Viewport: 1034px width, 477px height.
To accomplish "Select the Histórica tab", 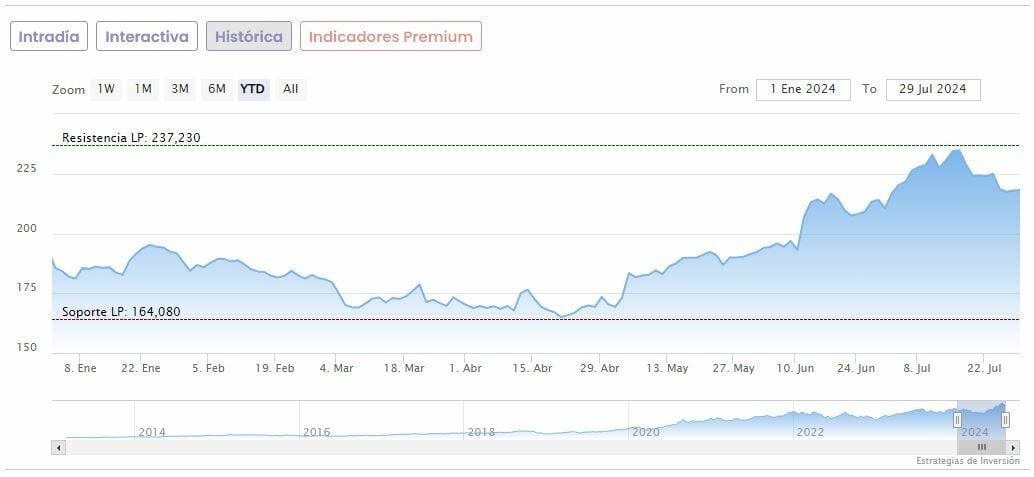I will point(249,36).
